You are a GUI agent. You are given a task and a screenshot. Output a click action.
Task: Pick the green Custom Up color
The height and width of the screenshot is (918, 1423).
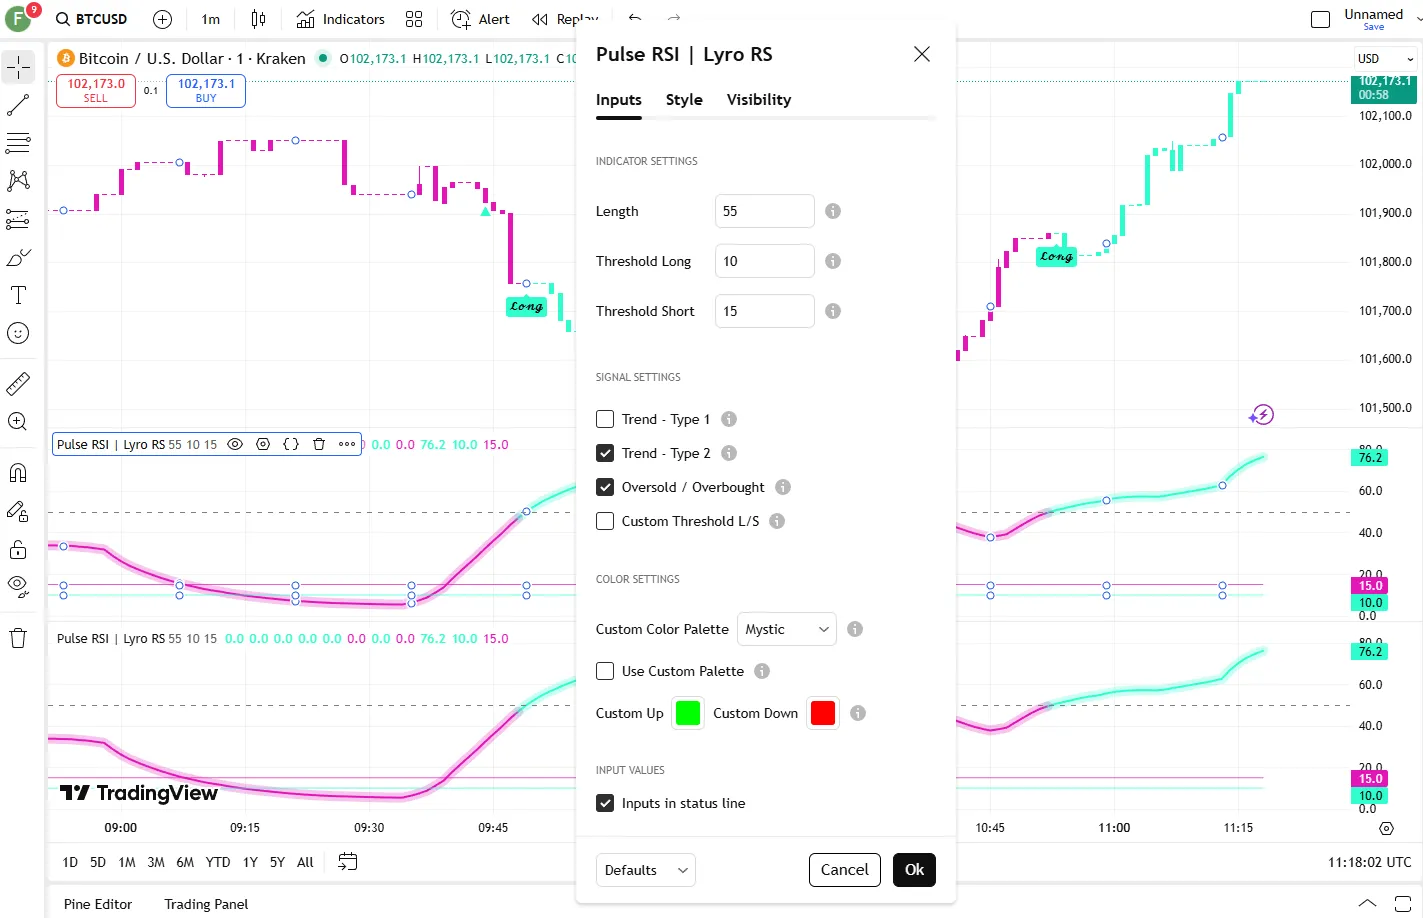688,713
